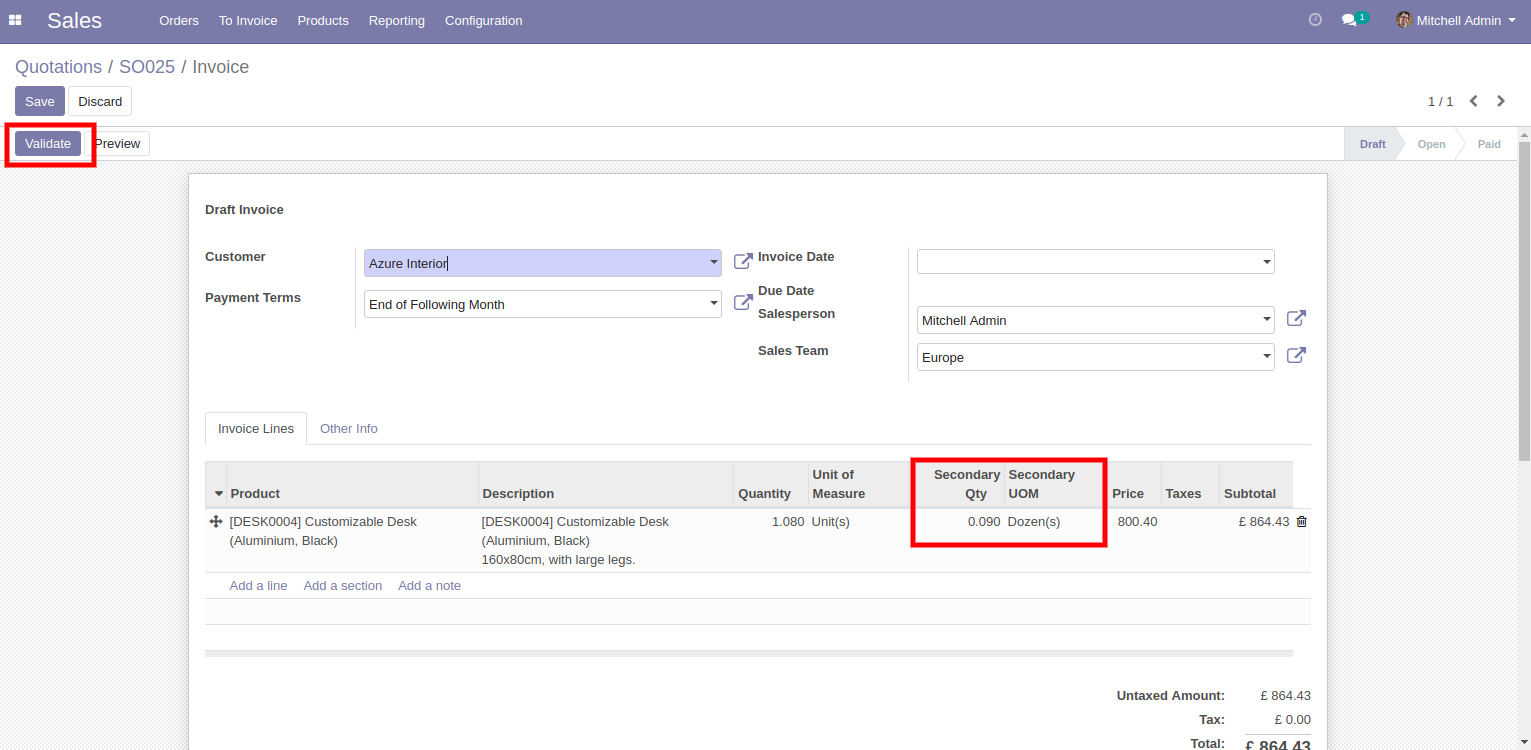This screenshot has width=1531, height=750.
Task: Click the Draft status stage
Action: pos(1372,144)
